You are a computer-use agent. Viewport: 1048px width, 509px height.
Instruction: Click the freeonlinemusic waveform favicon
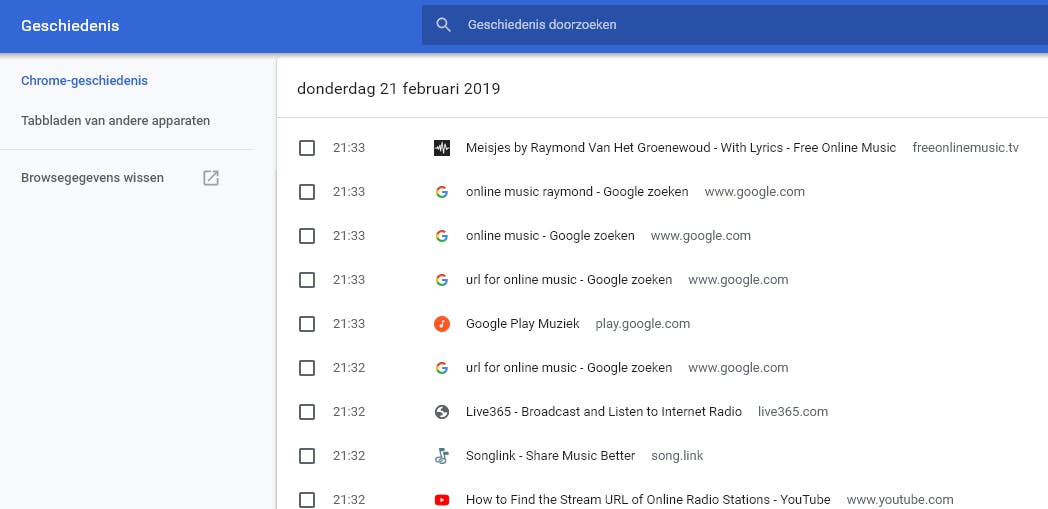coord(442,148)
